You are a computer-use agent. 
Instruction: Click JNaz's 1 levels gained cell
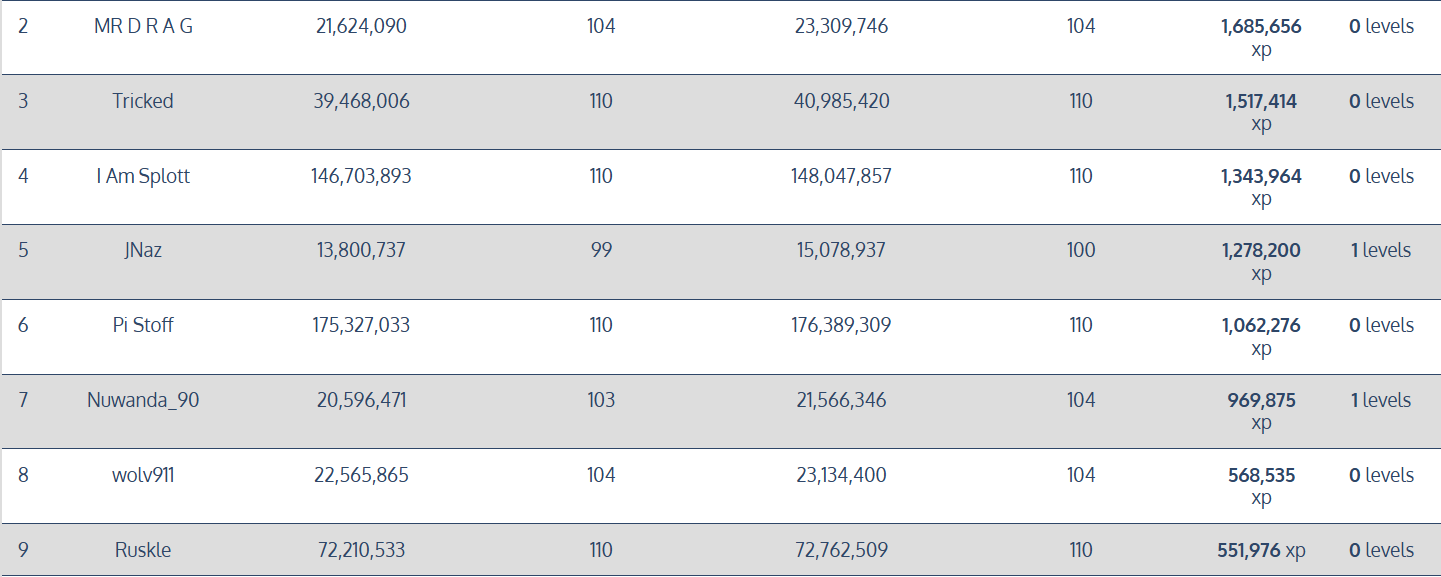pos(1381,250)
